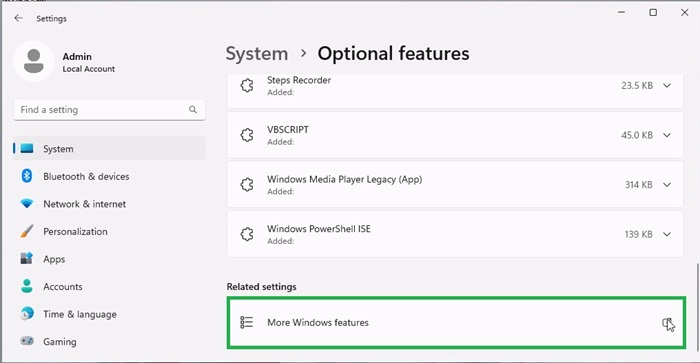Click the Steps Recorder gear icon
Viewport: 700px width, 363px height.
coord(247,85)
